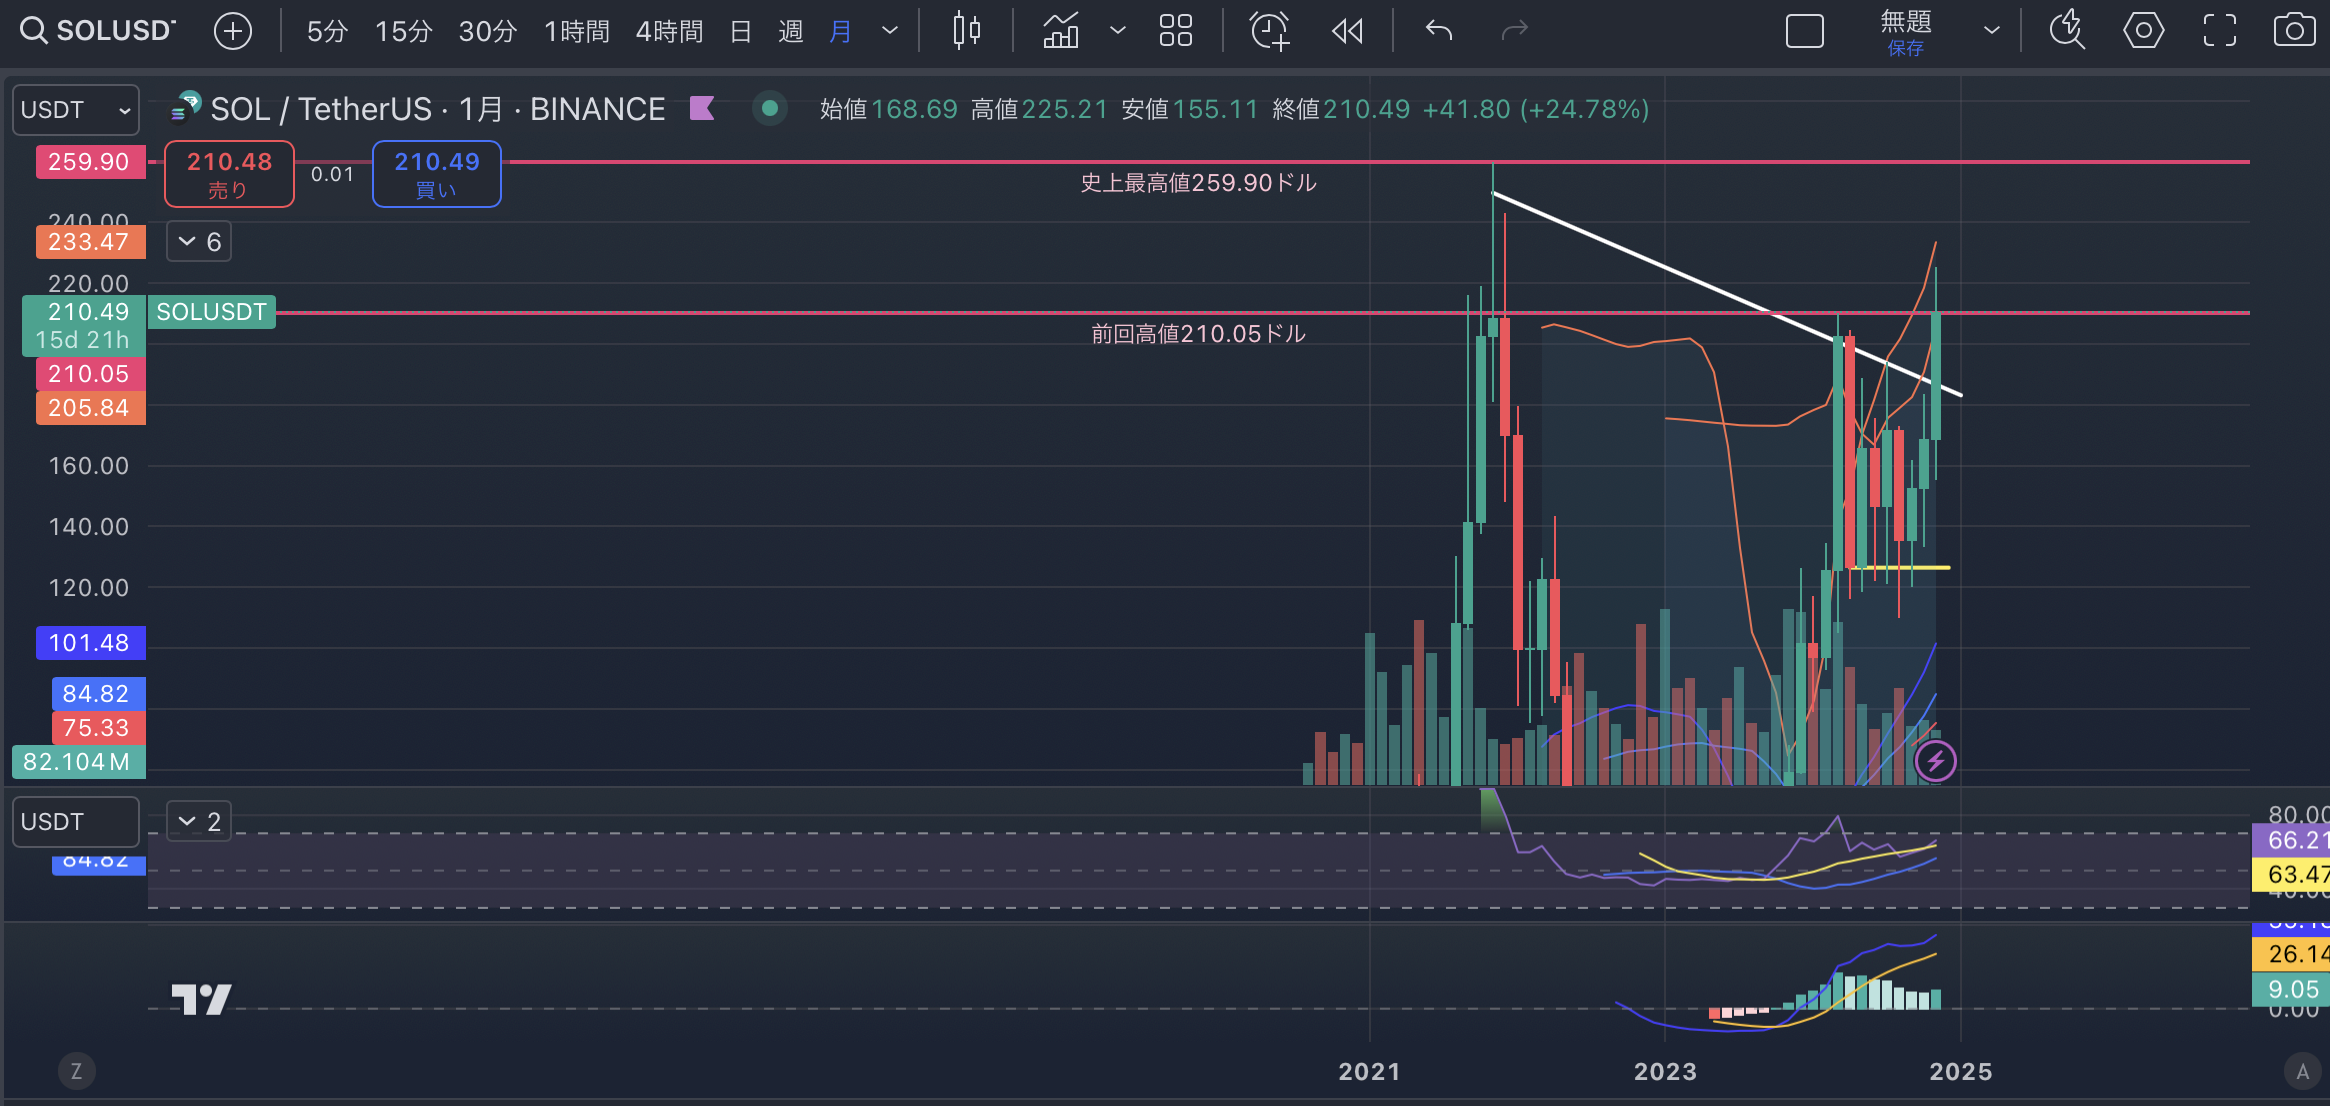The image size is (2330, 1106).
Task: Open symbol search for SOLUSD
Action: (x=97, y=30)
